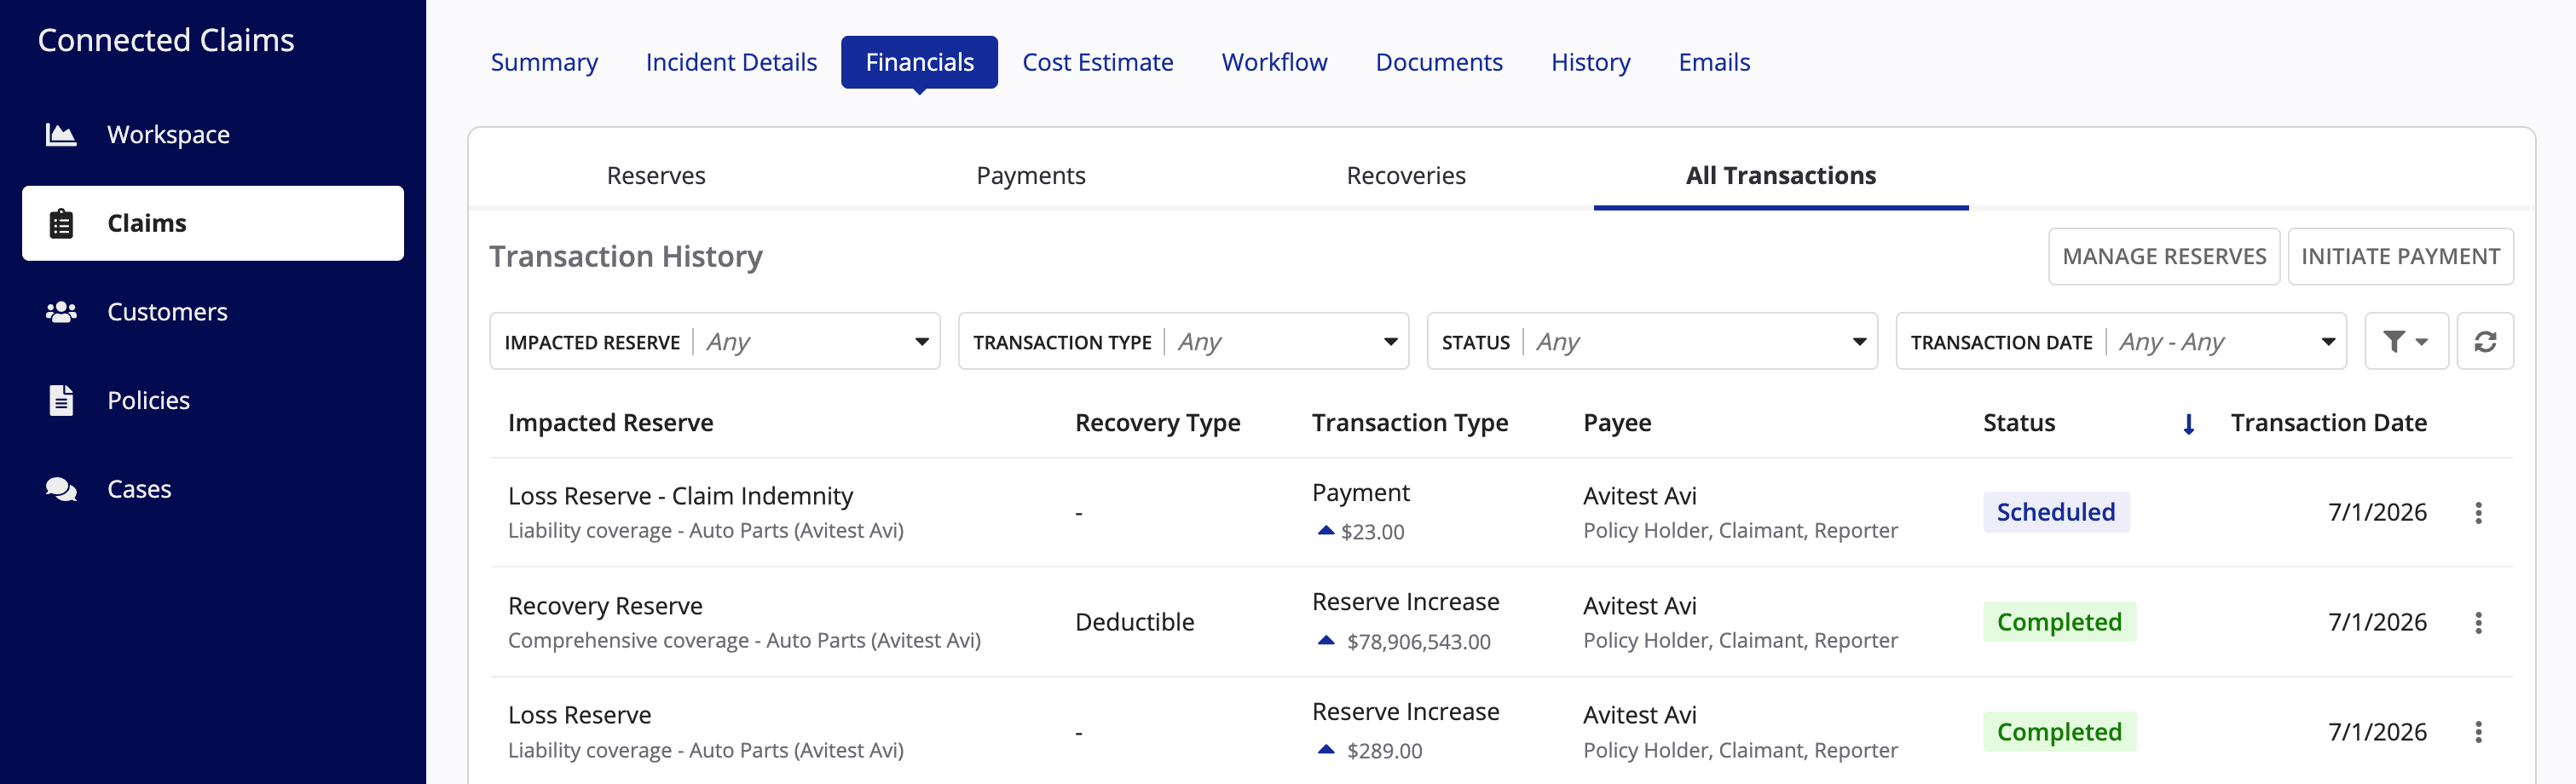This screenshot has height=784, width=2576.
Task: Open row actions for the Scheduled payment
Action: (x=2478, y=513)
